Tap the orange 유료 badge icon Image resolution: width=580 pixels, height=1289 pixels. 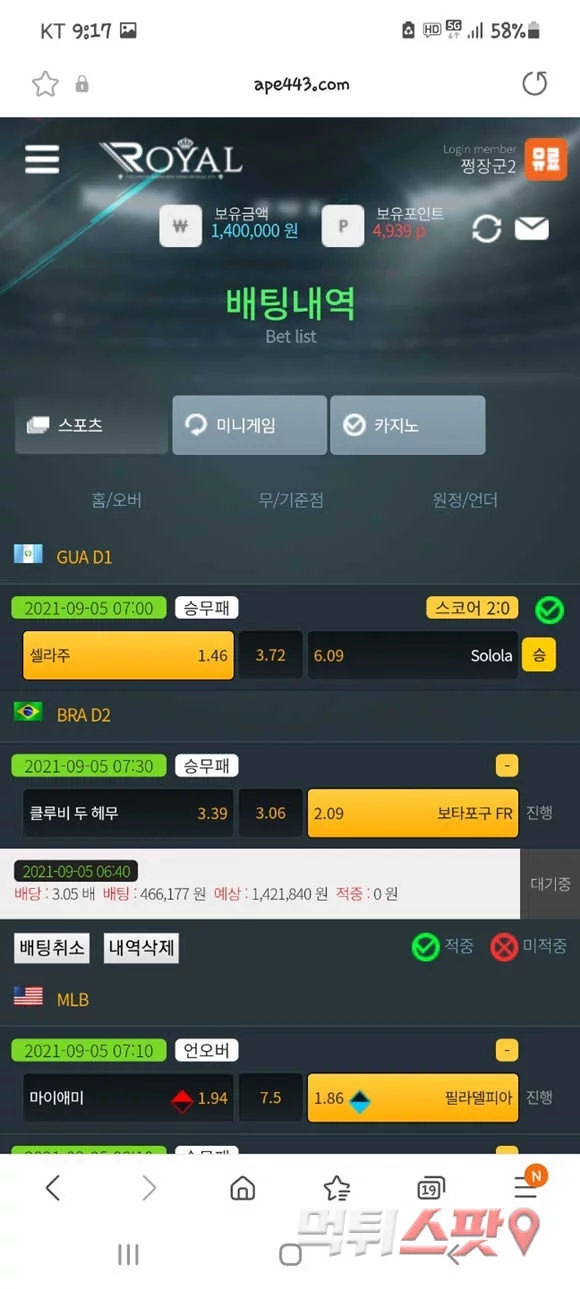546,159
